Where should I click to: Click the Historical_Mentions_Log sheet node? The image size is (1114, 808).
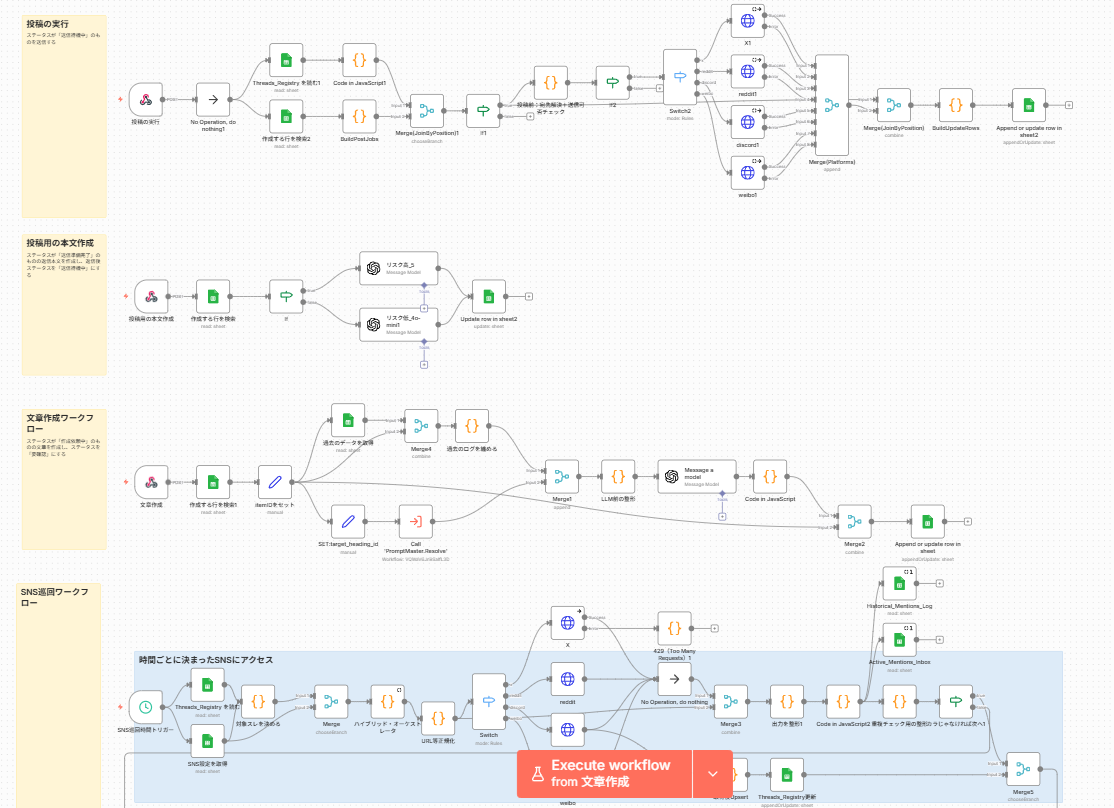[x=899, y=582]
